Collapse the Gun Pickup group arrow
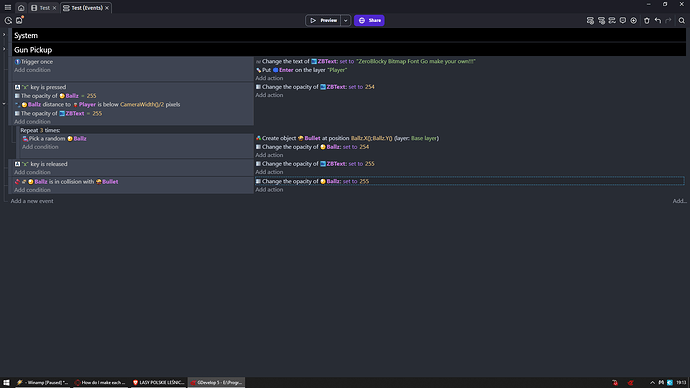The height and width of the screenshot is (388, 690). [x=4, y=49]
